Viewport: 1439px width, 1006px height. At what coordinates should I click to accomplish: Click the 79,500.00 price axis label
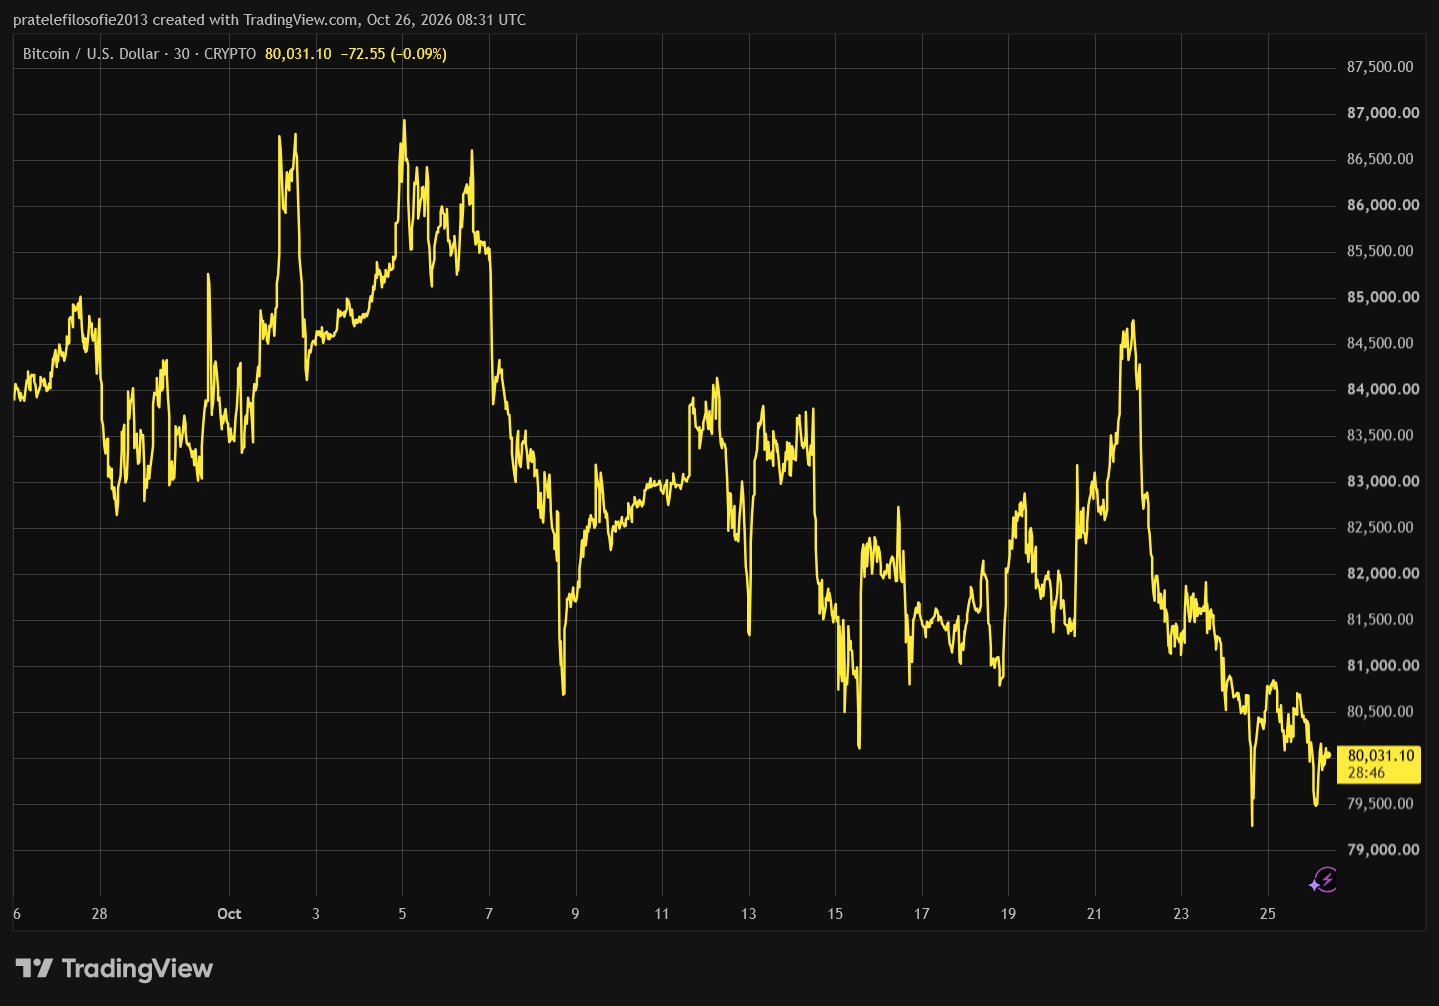tap(1380, 803)
